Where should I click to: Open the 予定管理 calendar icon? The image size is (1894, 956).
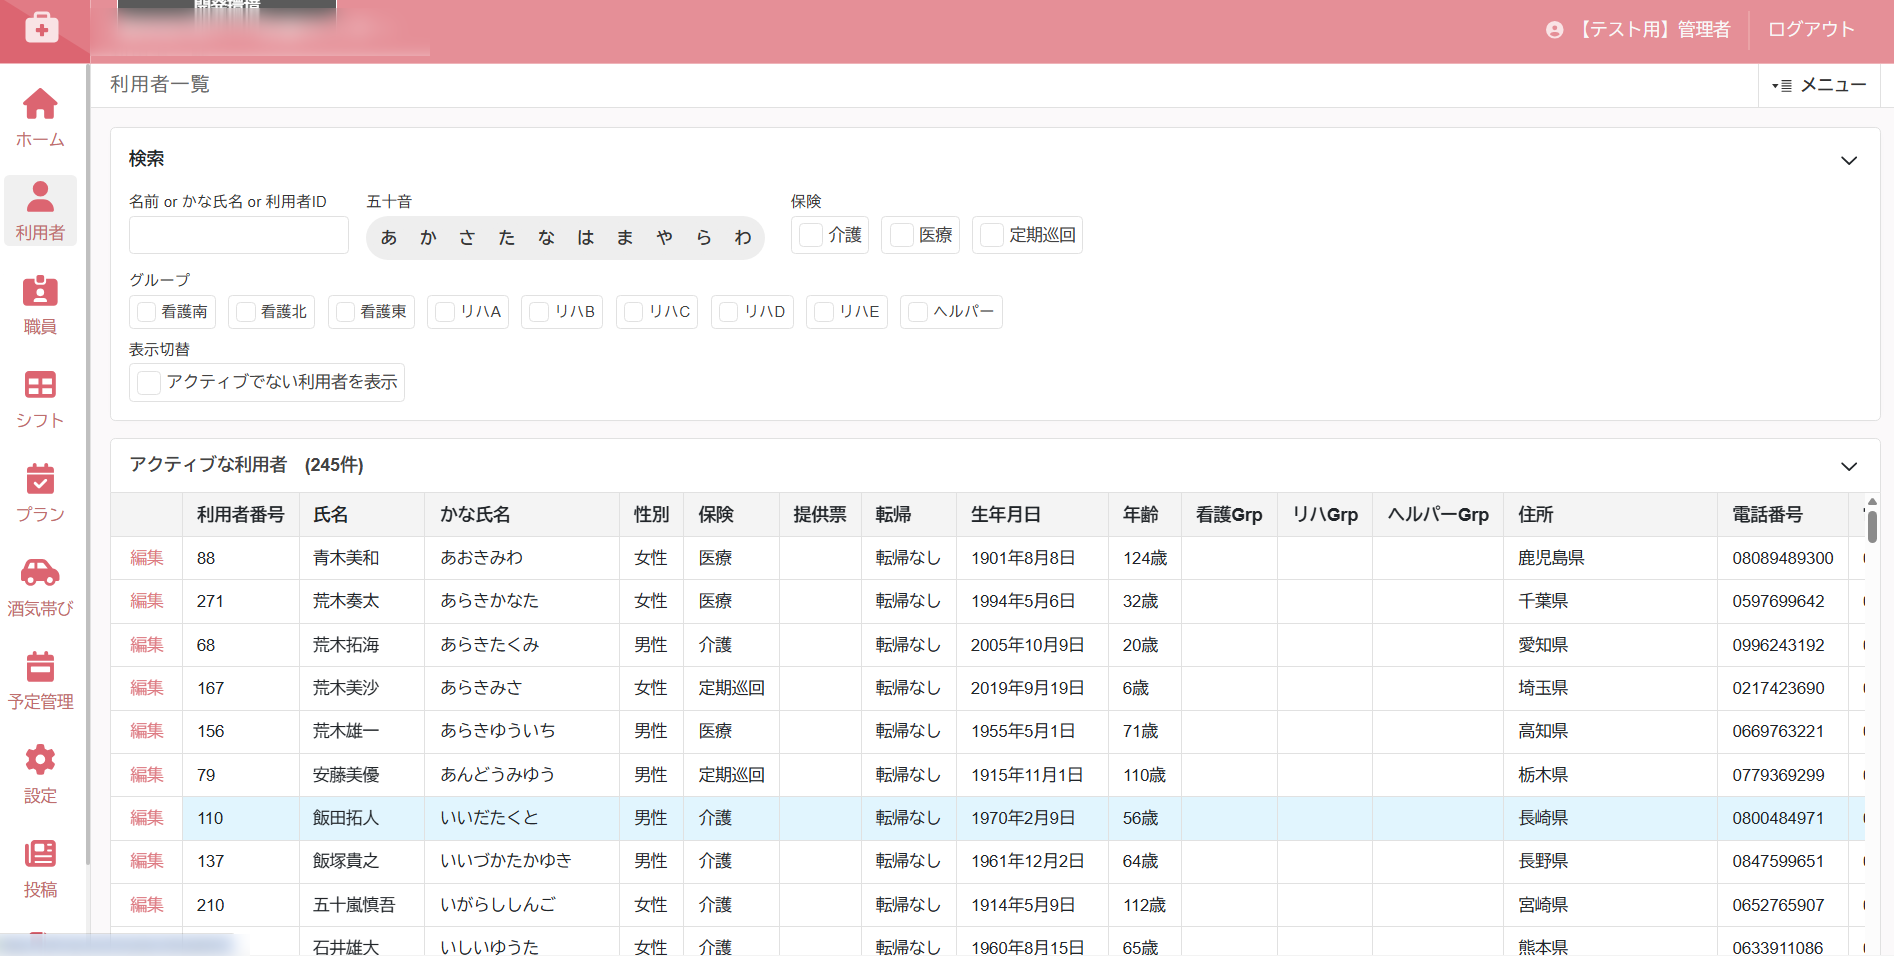pyautogui.click(x=40, y=666)
